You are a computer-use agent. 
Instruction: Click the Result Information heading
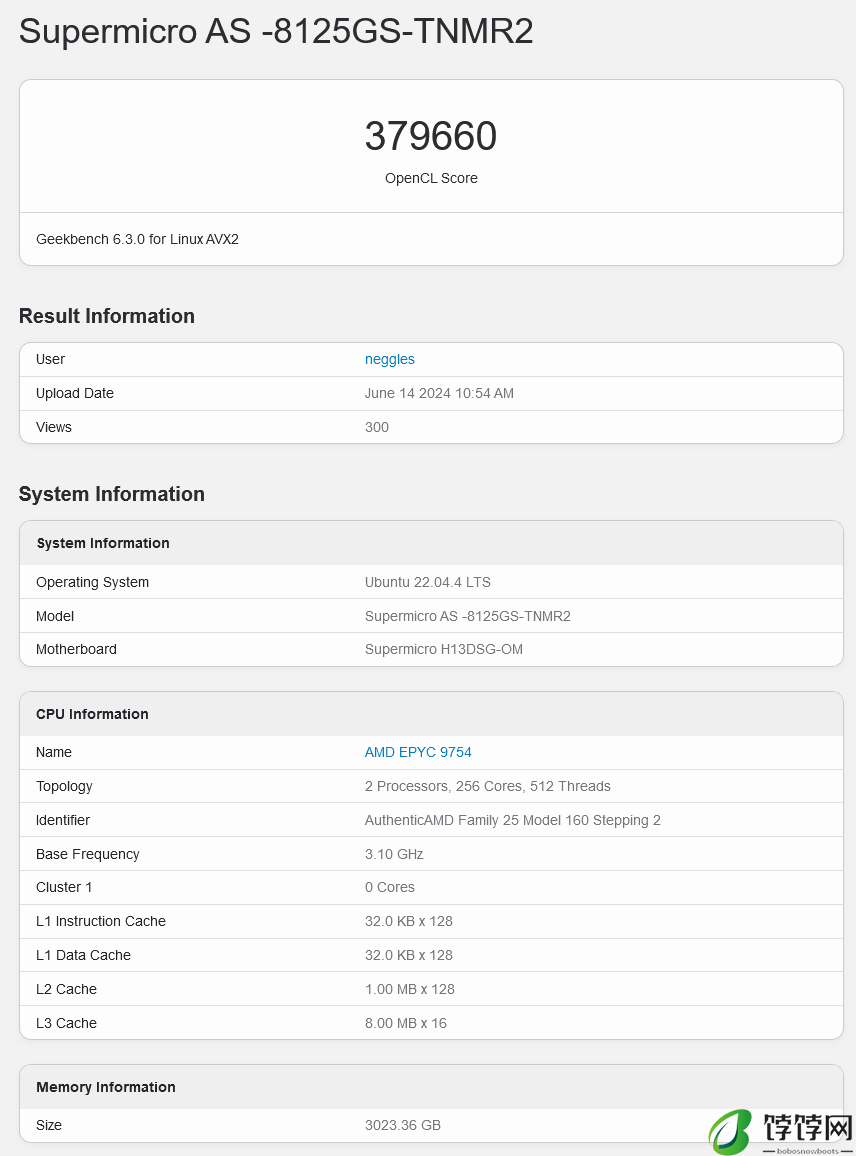pos(107,316)
